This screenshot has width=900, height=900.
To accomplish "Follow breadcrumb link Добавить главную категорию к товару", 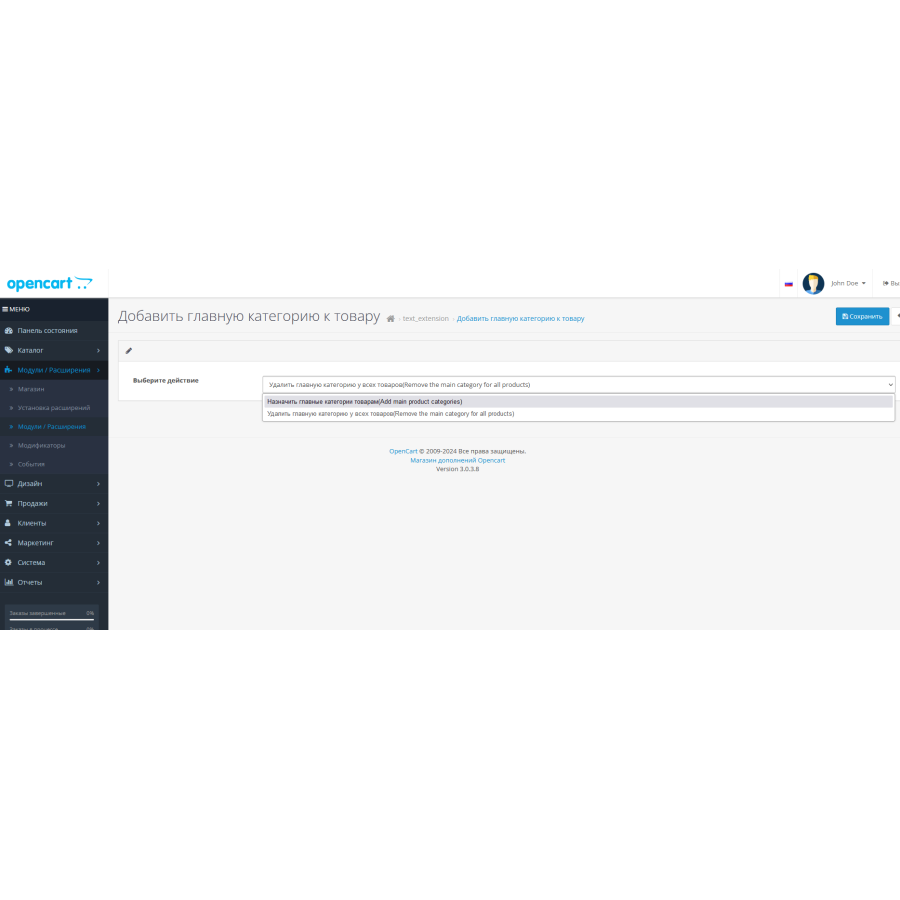I will (x=520, y=319).
